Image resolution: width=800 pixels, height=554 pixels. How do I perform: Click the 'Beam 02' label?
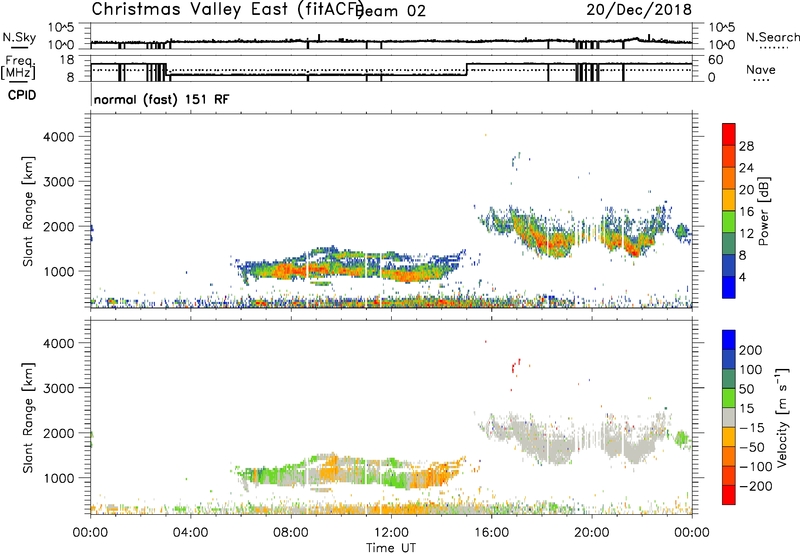click(391, 11)
